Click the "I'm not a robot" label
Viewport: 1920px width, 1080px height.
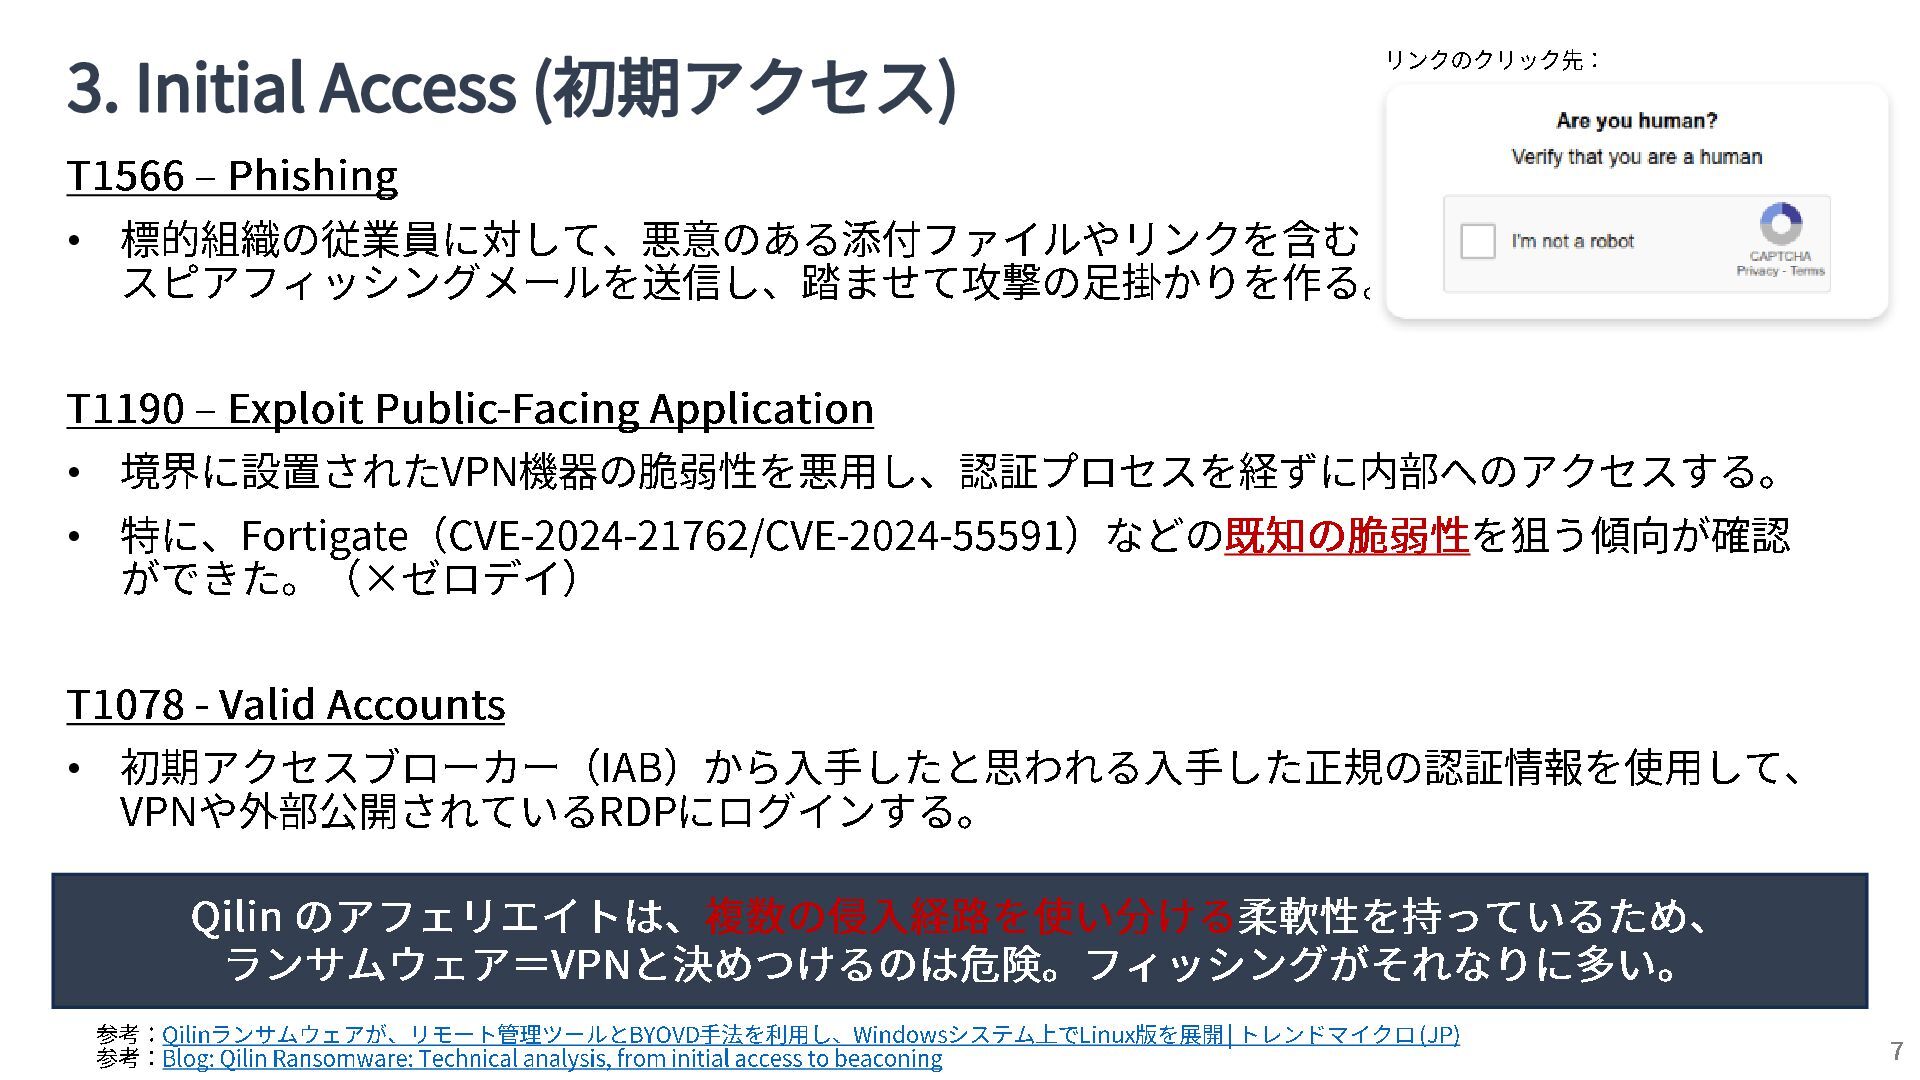tap(1572, 241)
